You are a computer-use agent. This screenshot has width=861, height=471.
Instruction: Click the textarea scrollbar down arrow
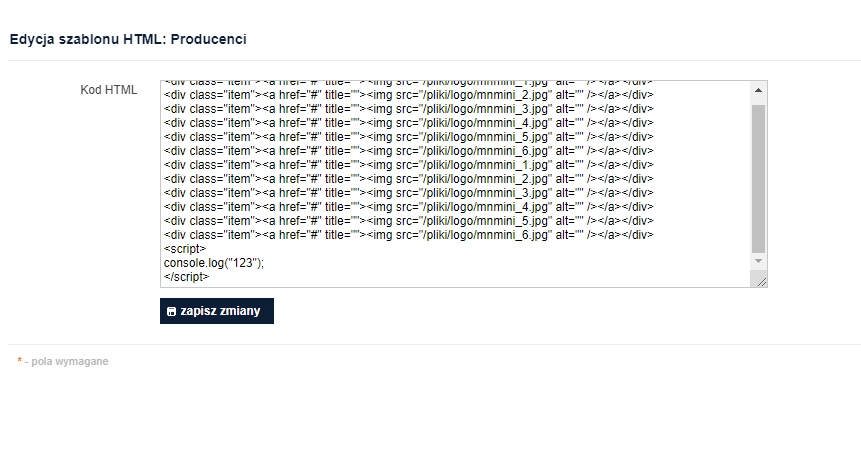[758, 261]
